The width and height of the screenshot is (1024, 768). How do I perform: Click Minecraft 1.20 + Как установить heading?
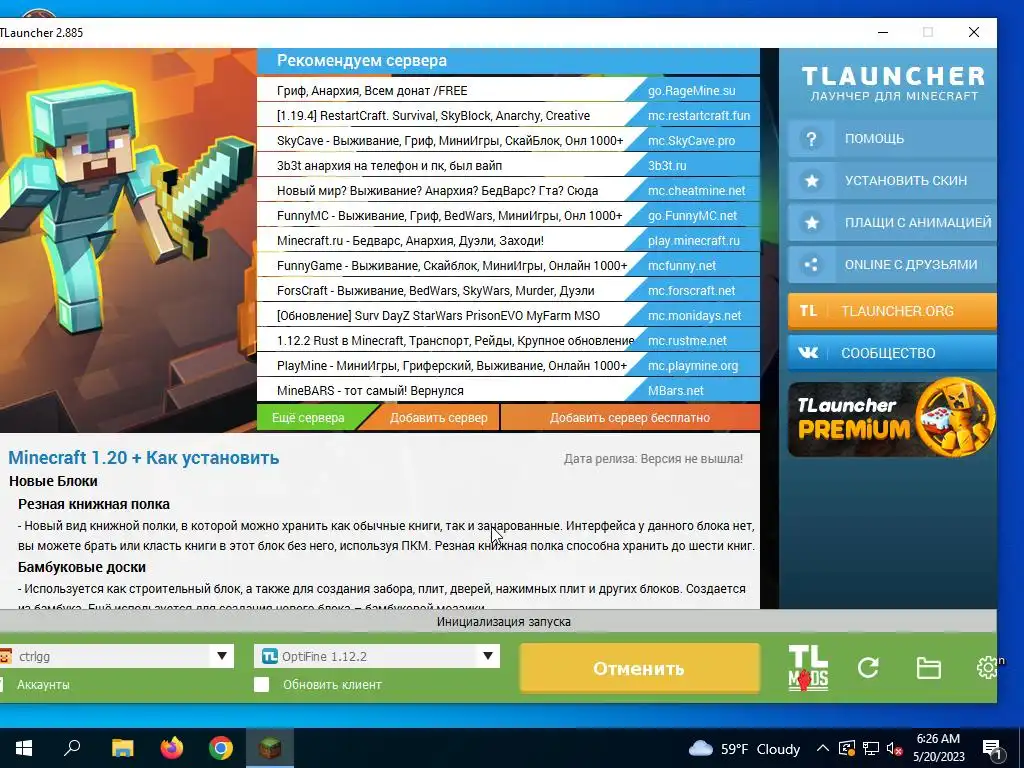pyautogui.click(x=144, y=458)
